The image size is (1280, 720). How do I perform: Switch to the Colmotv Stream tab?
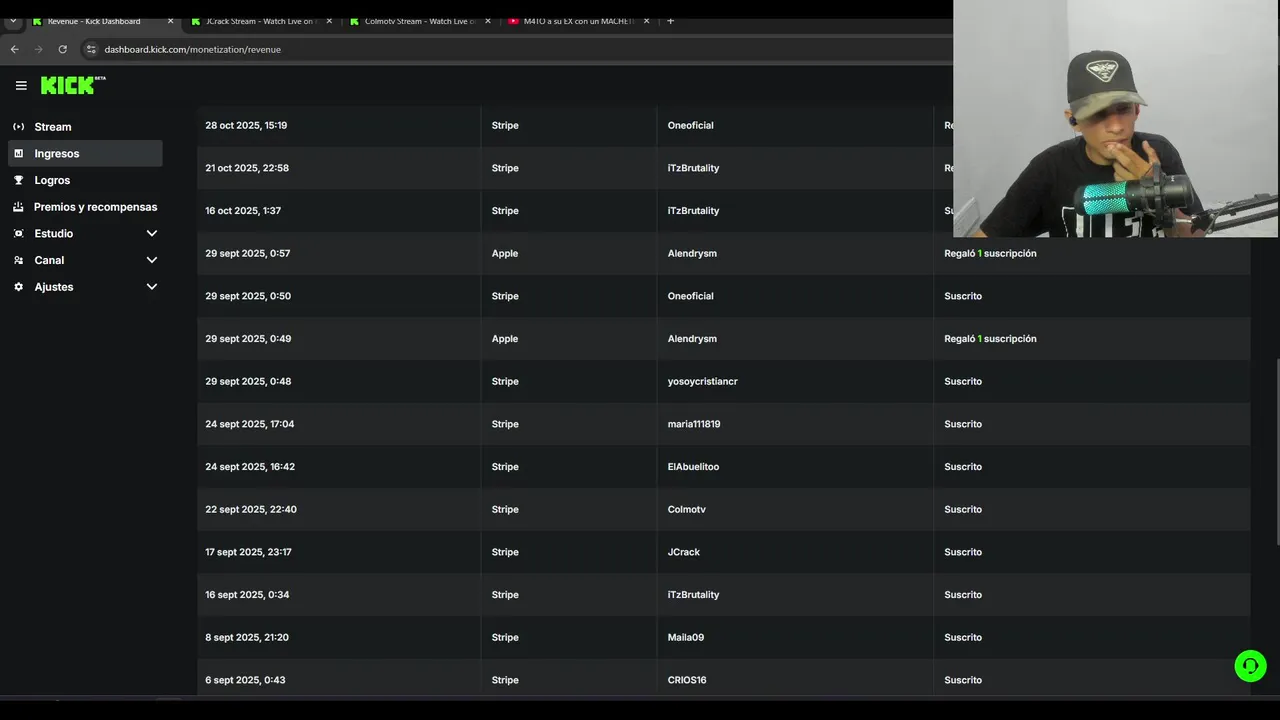(x=420, y=21)
